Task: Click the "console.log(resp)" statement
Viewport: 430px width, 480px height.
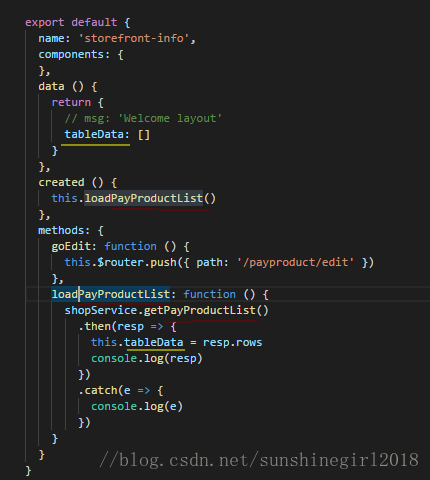Action: click(x=147, y=359)
